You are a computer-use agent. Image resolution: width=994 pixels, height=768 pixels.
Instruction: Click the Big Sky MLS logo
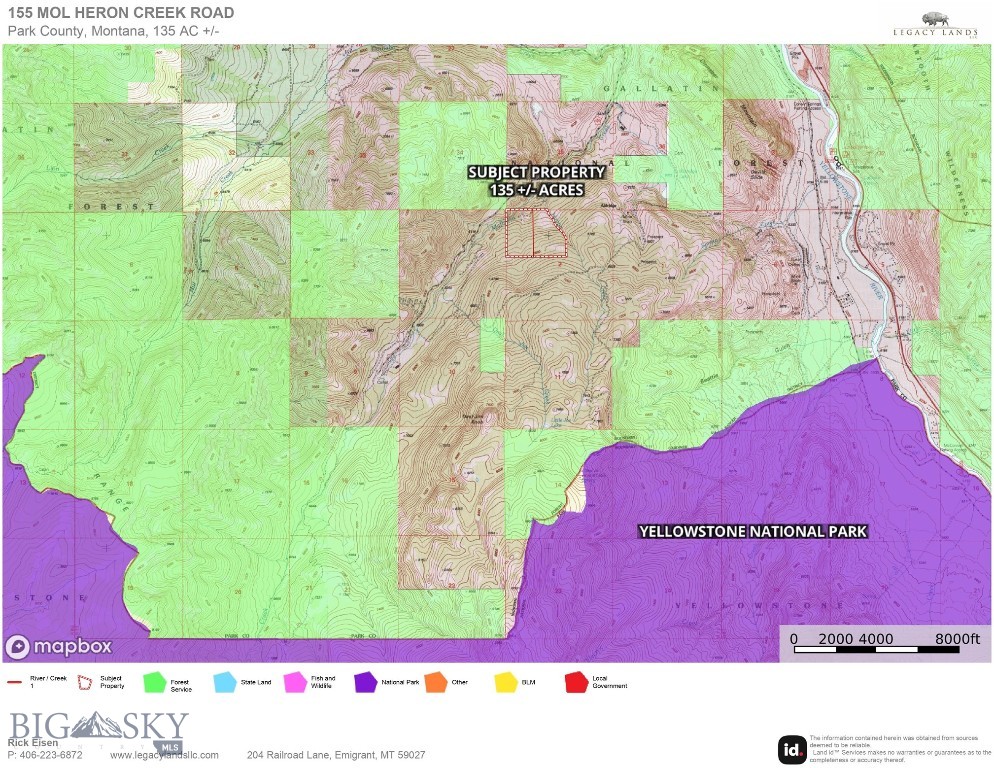pos(98,728)
